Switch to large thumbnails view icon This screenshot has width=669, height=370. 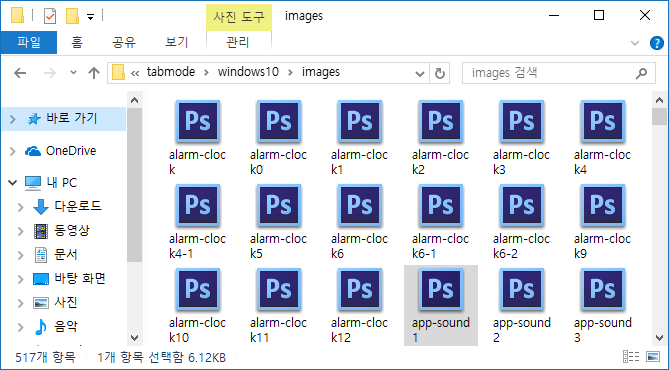653,356
